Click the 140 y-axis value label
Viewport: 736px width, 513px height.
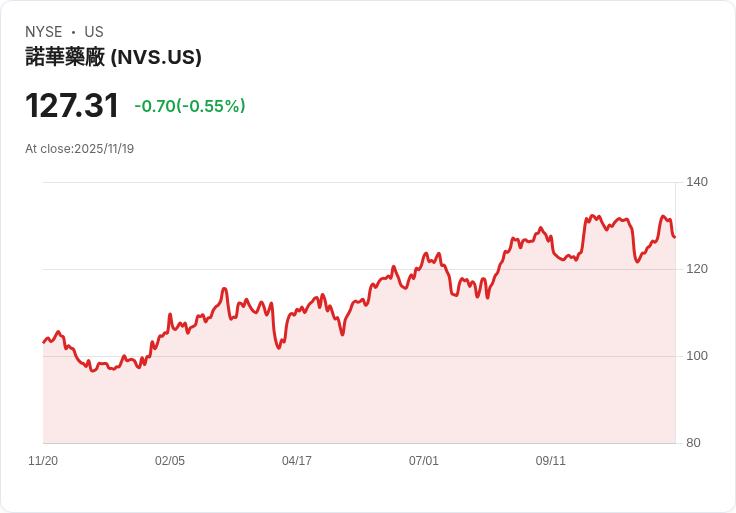point(697,182)
